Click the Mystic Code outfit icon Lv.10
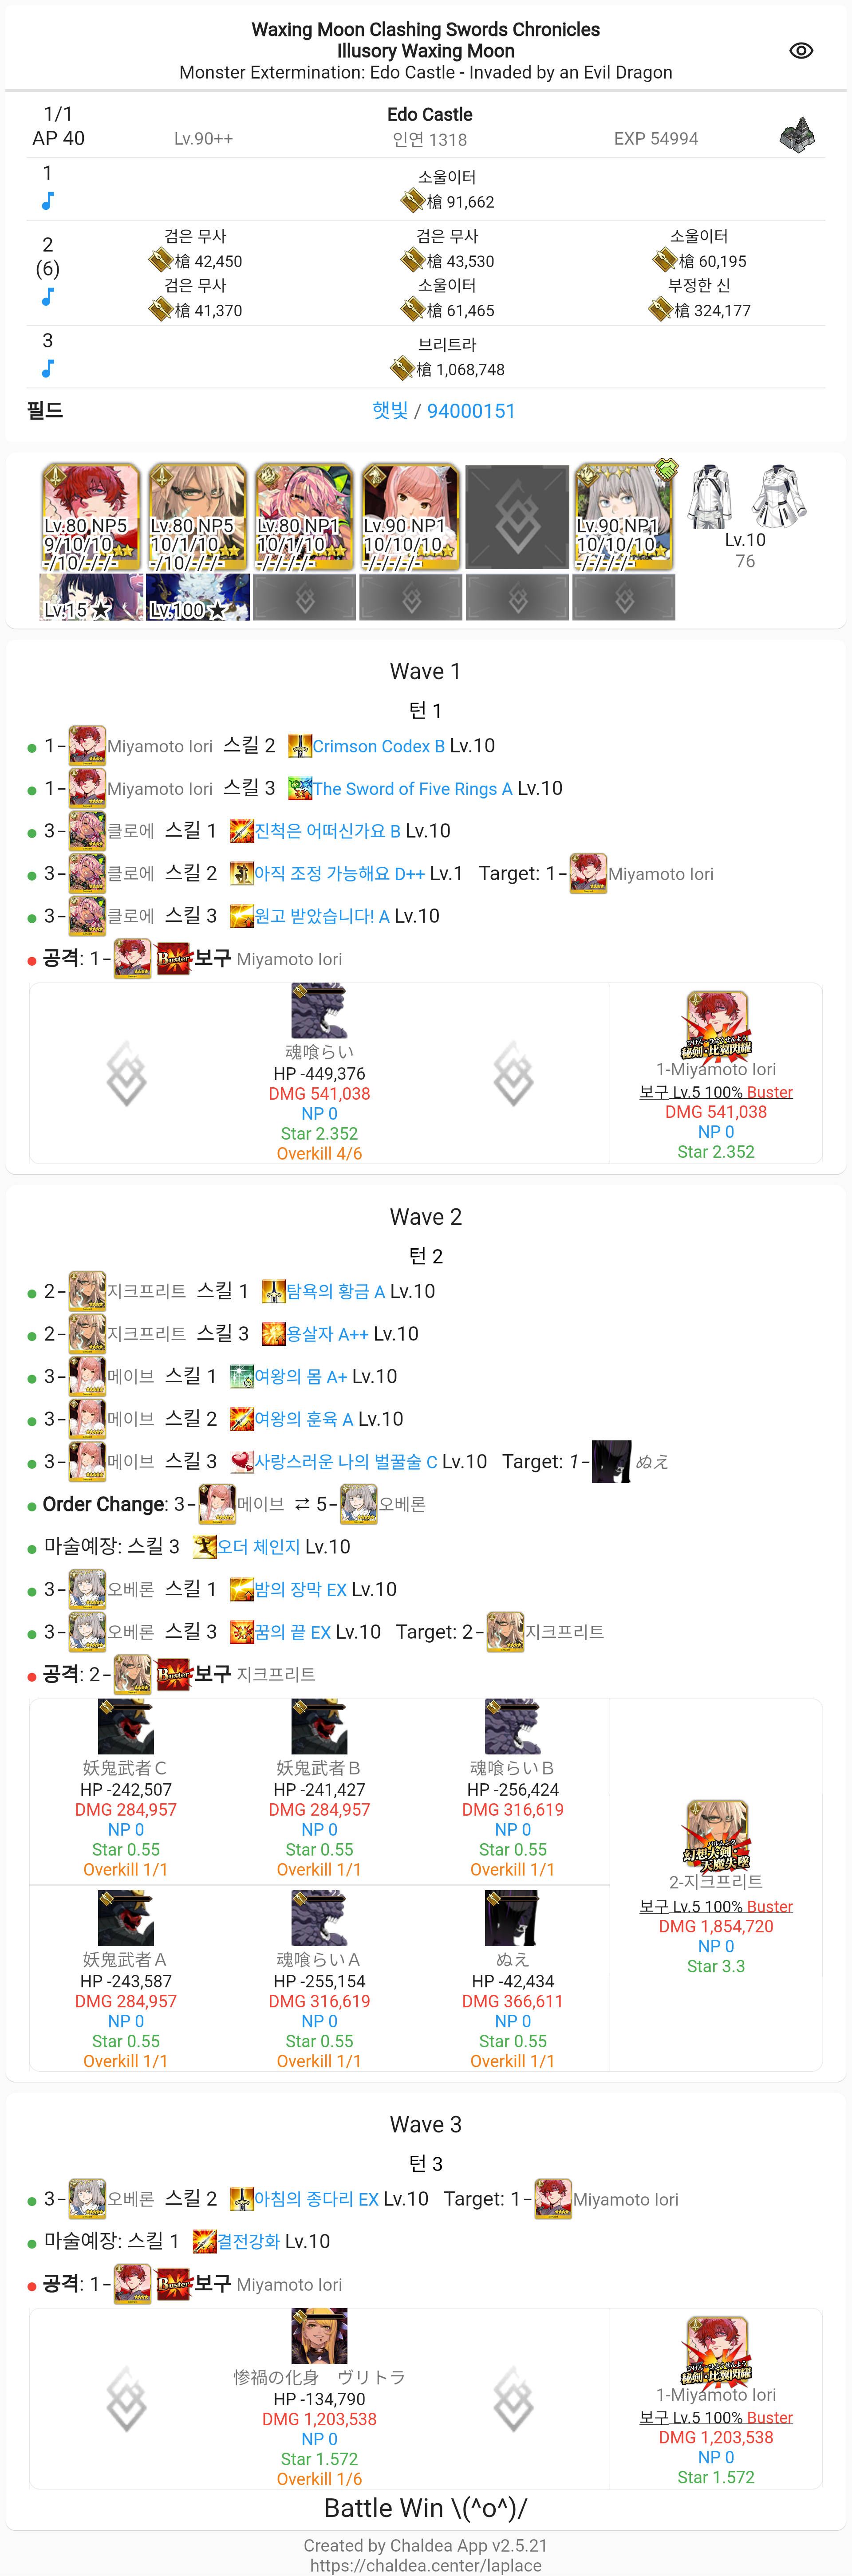The image size is (852, 2576). pos(745,497)
